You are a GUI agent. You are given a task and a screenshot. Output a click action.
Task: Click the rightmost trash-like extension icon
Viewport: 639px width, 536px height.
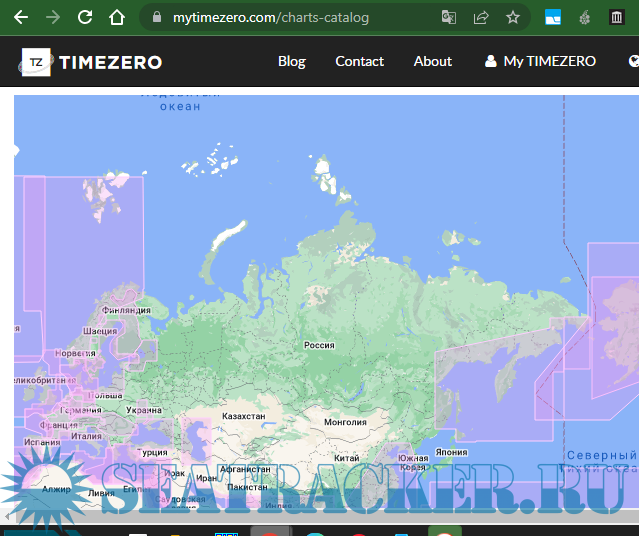coord(617,17)
